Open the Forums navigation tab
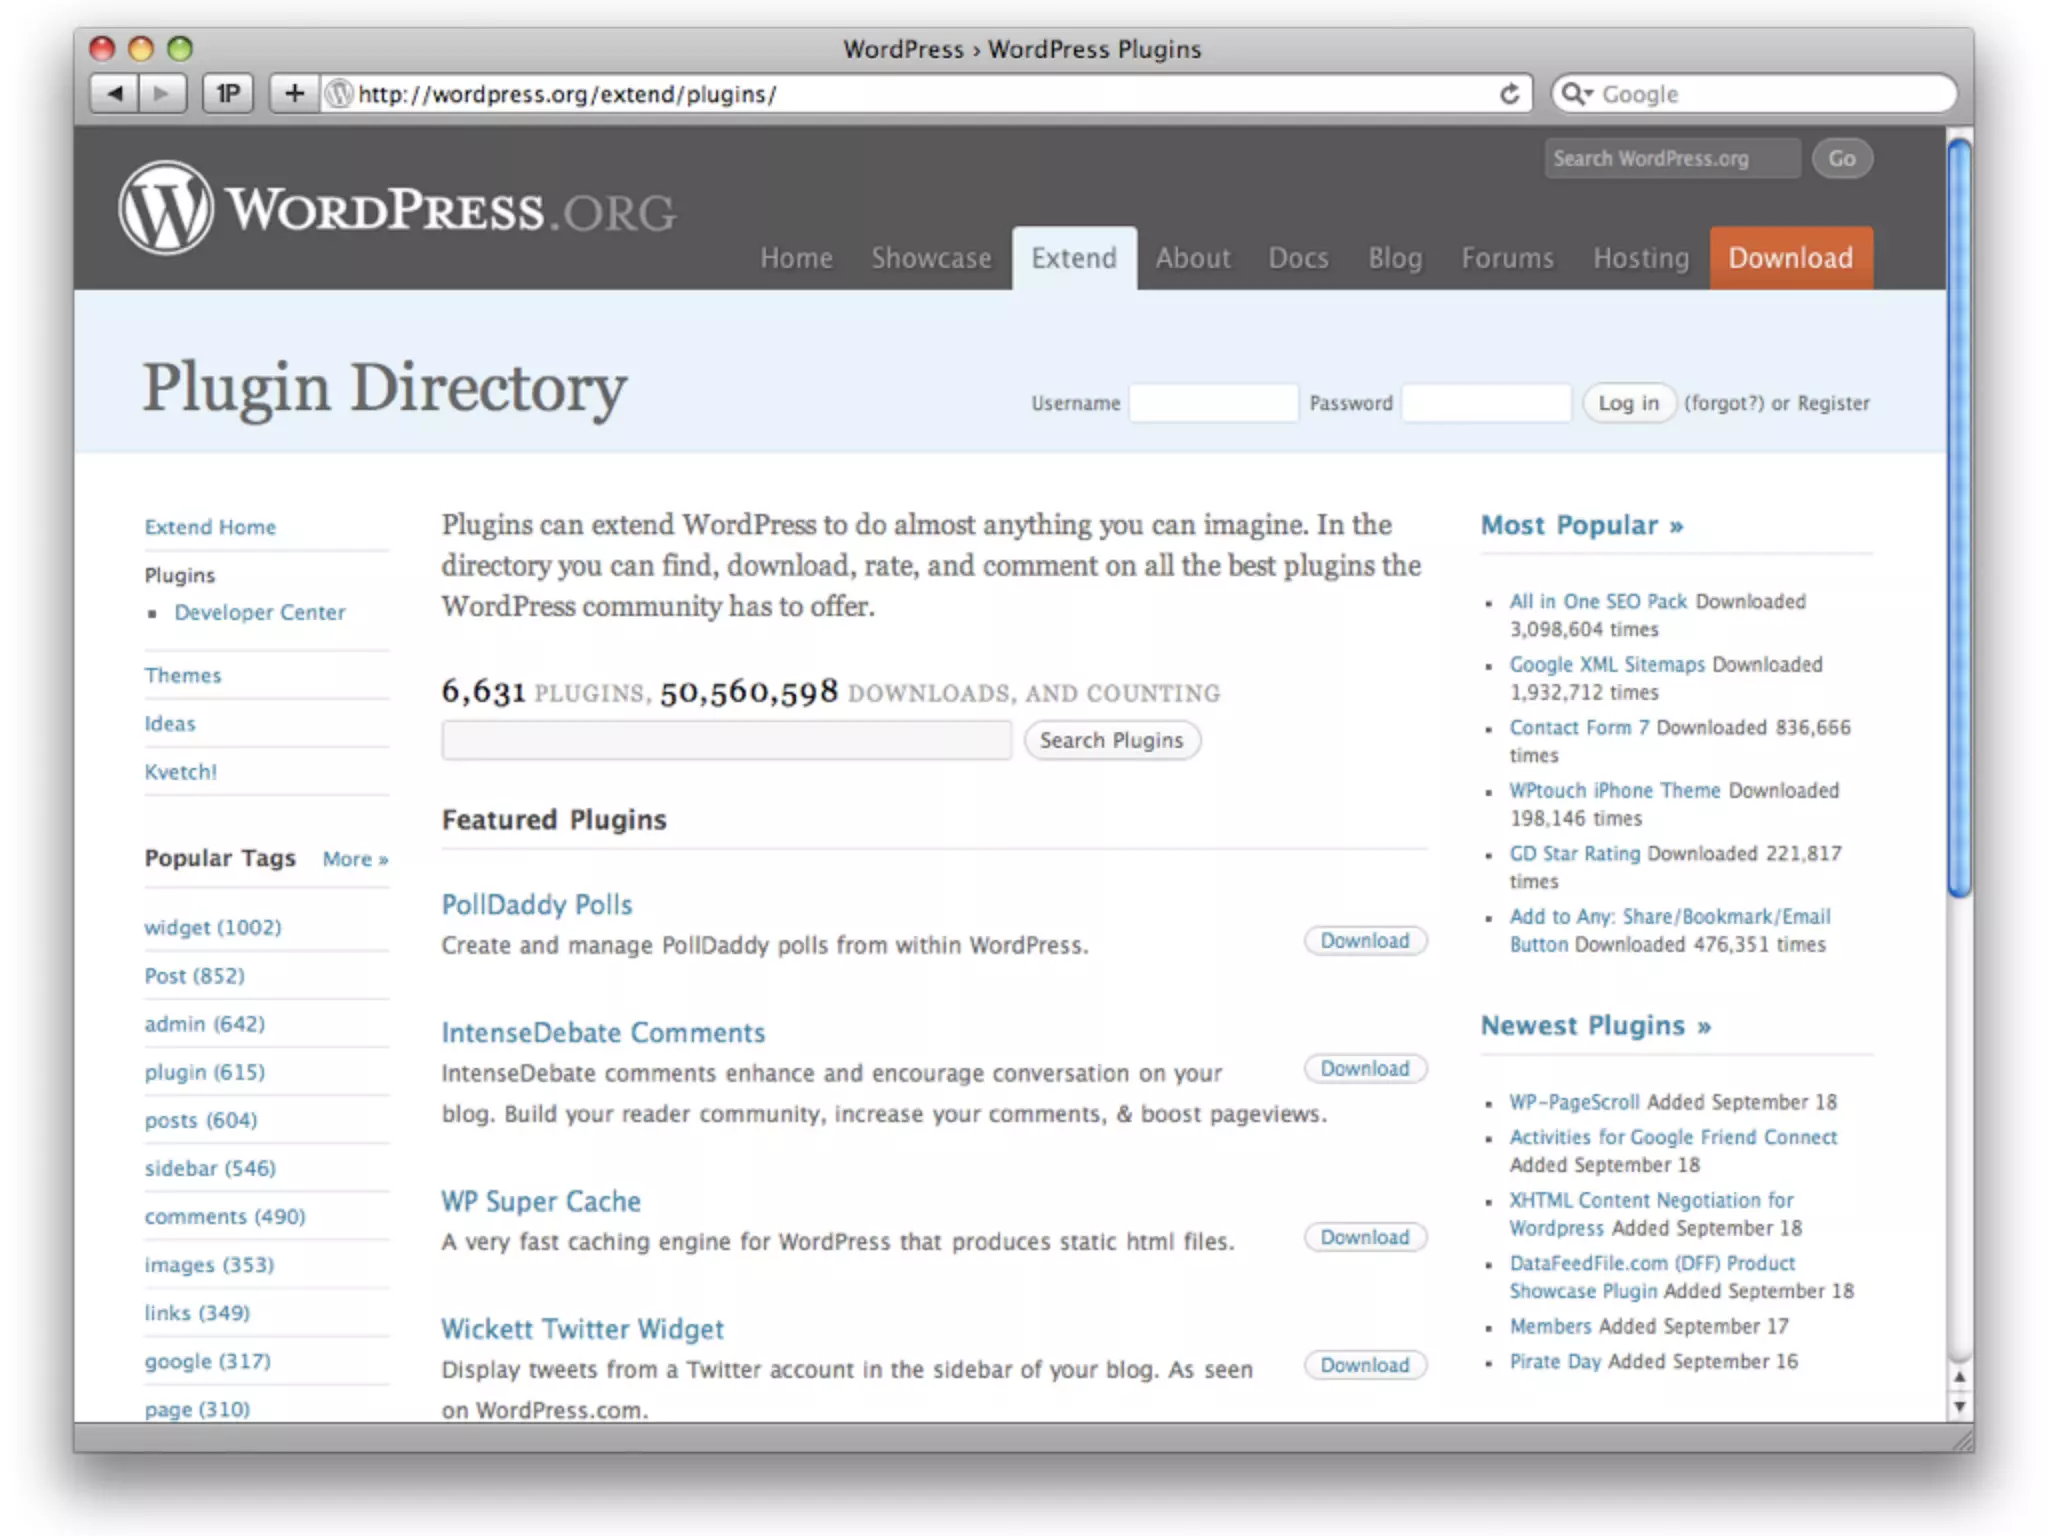This screenshot has height=1536, width=2048. point(1507,258)
